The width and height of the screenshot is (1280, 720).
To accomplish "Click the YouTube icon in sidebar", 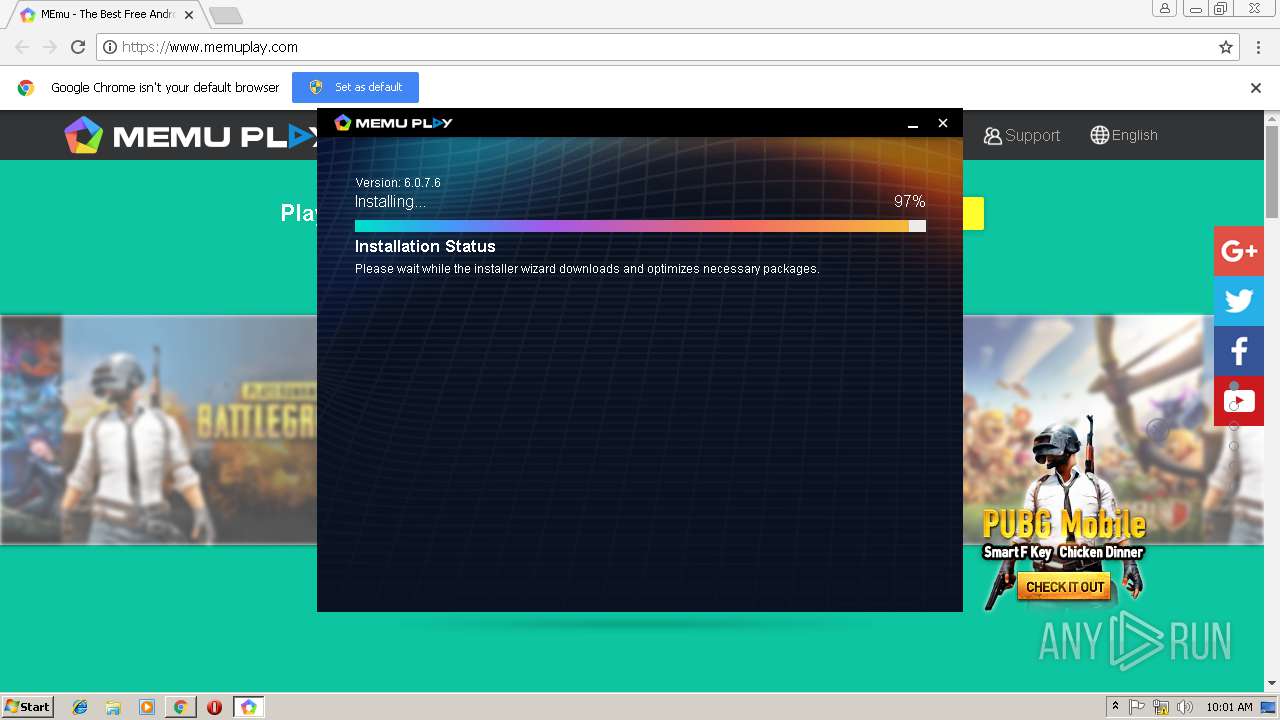I will coord(1239,401).
